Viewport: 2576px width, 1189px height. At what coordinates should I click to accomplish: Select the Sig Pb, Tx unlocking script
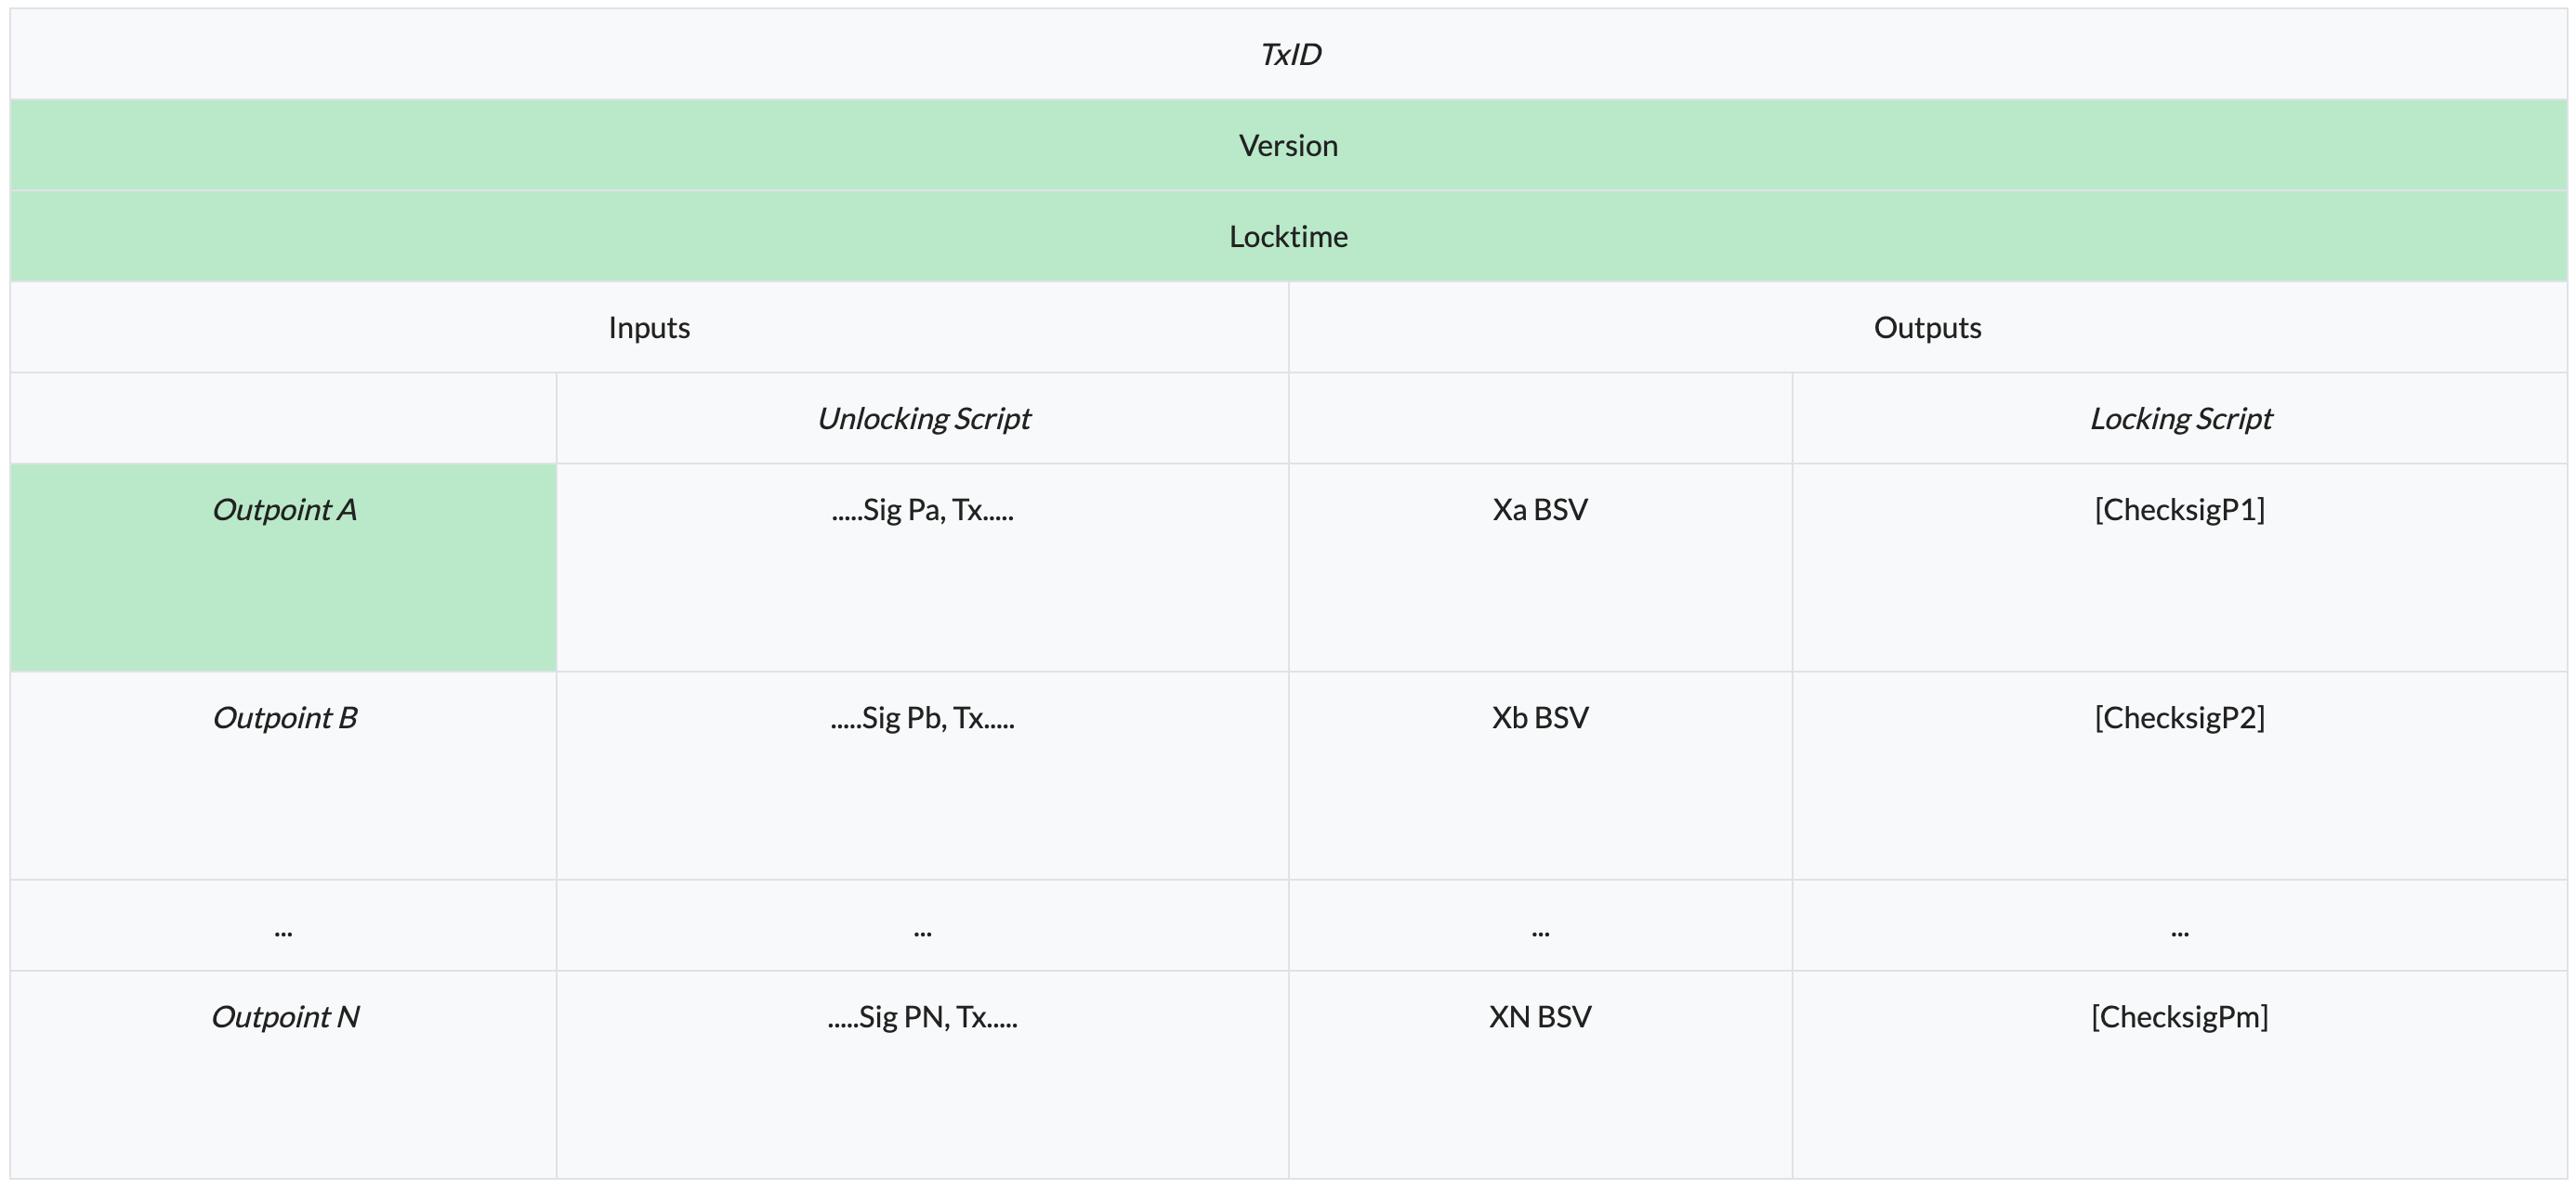click(x=922, y=718)
